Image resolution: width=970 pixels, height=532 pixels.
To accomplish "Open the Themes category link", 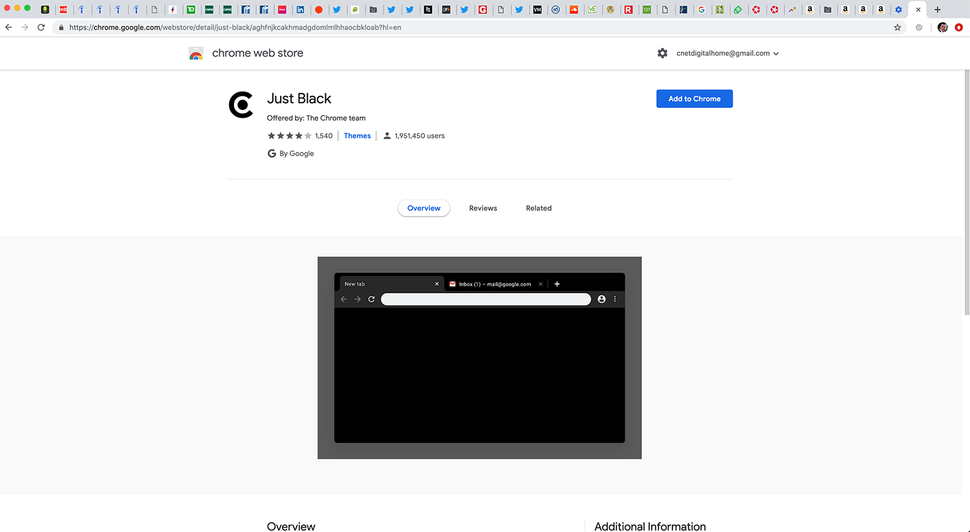I will point(357,135).
